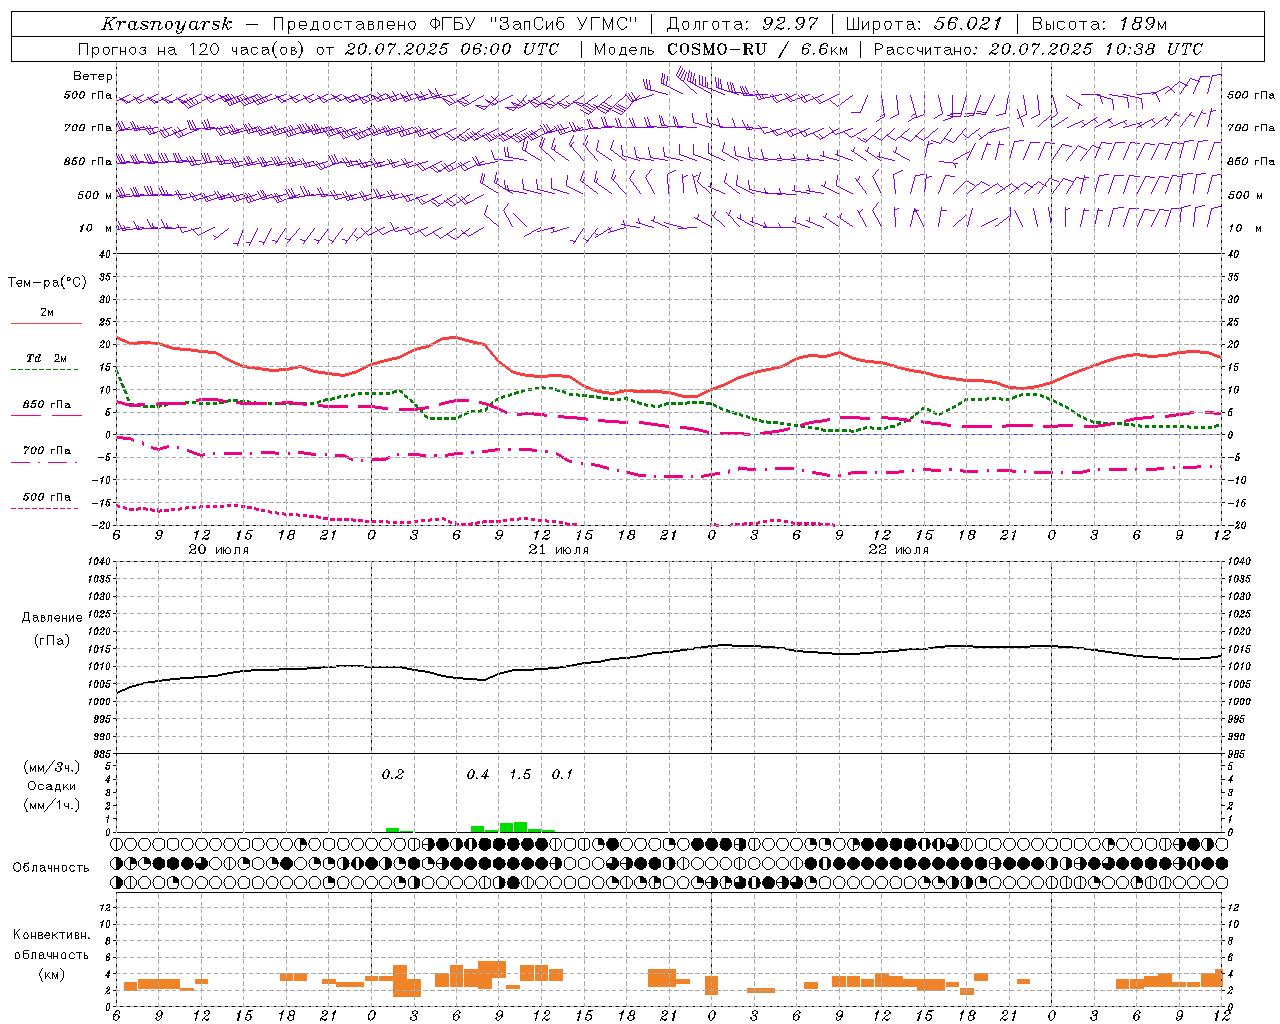This screenshot has width=1280, height=1024.
Task: Select the (км) unit label
Action: tap(52, 974)
